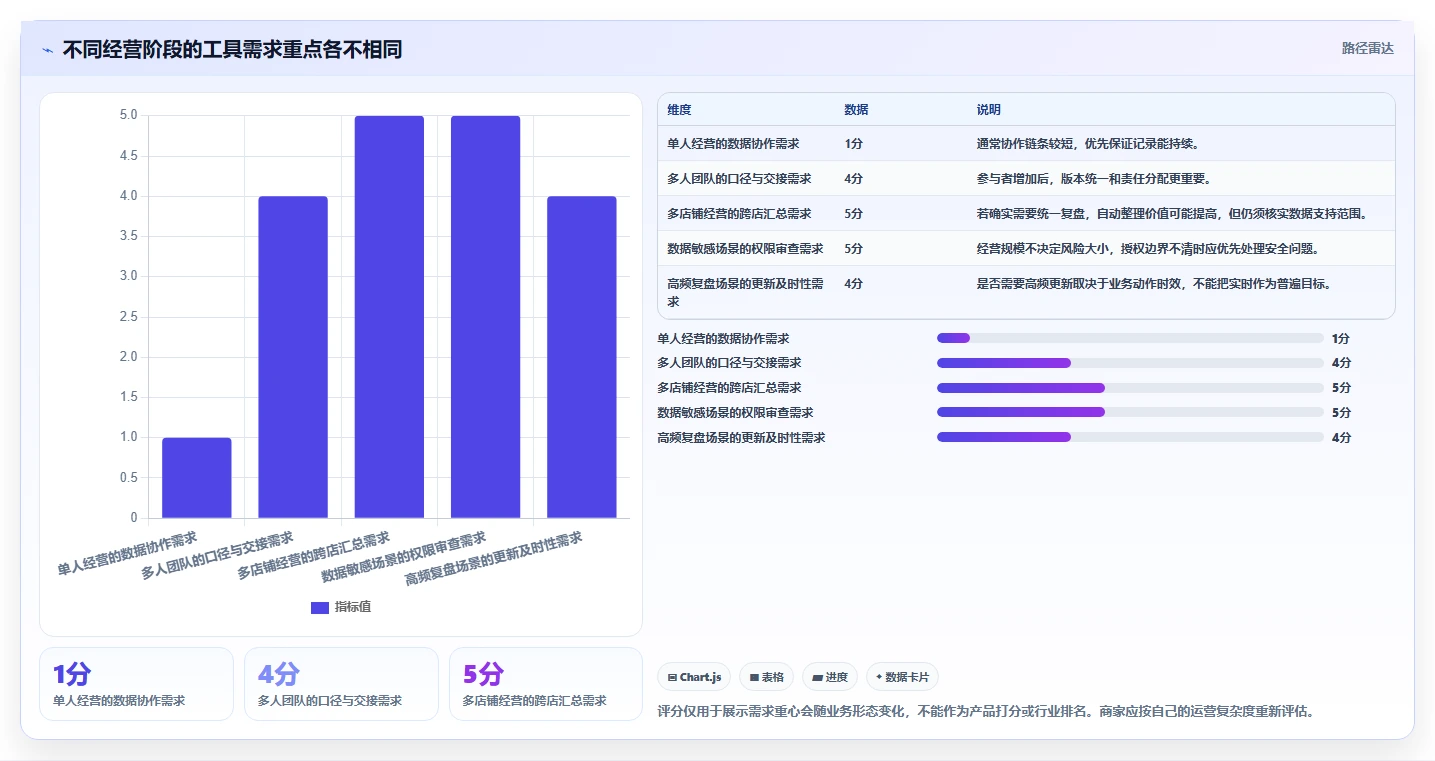Click description 通常协作链条较短，优先保证记录能持续。

tap(1088, 144)
